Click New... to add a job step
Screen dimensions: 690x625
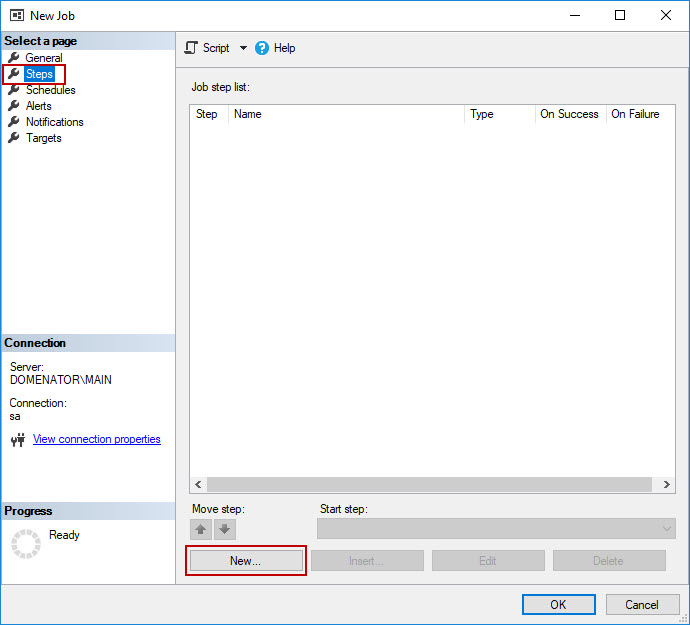246,561
